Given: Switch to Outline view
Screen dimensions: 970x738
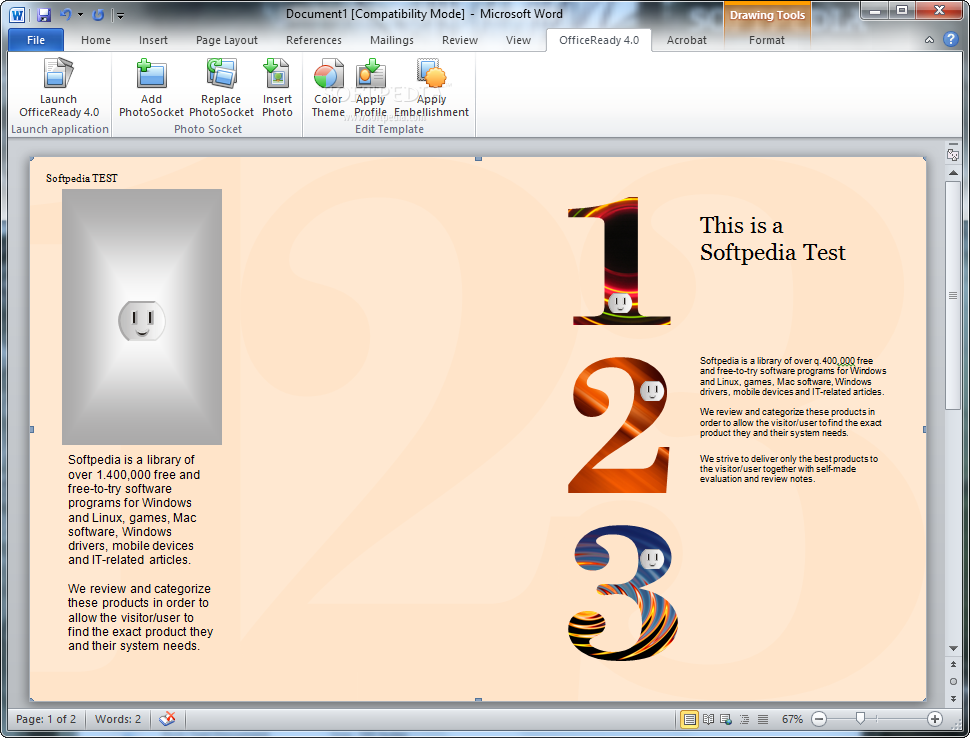Looking at the screenshot, I should [x=745, y=719].
